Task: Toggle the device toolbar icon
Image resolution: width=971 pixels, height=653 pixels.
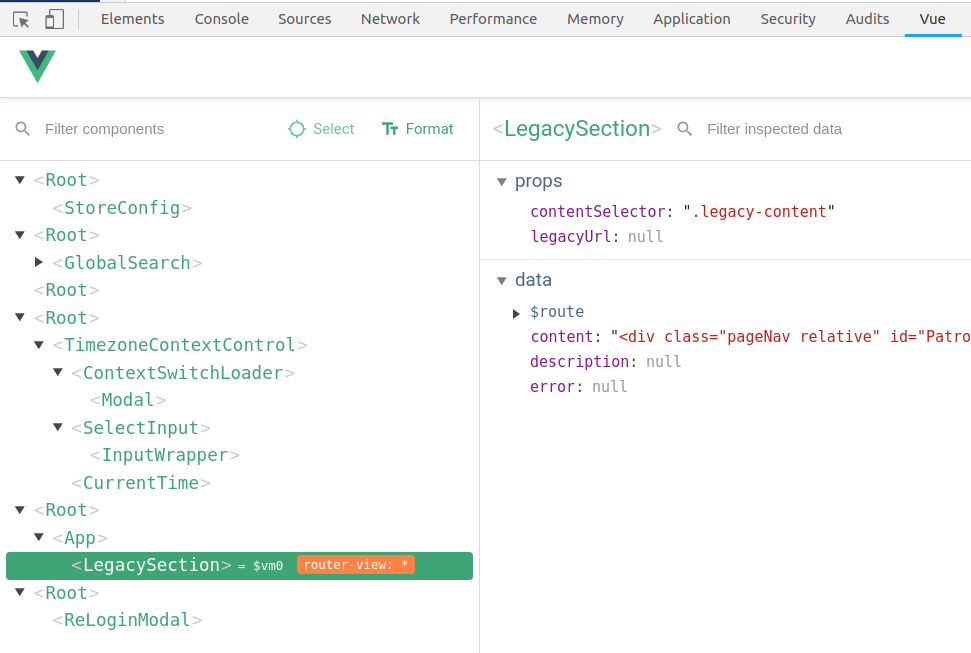Action: tap(54, 19)
